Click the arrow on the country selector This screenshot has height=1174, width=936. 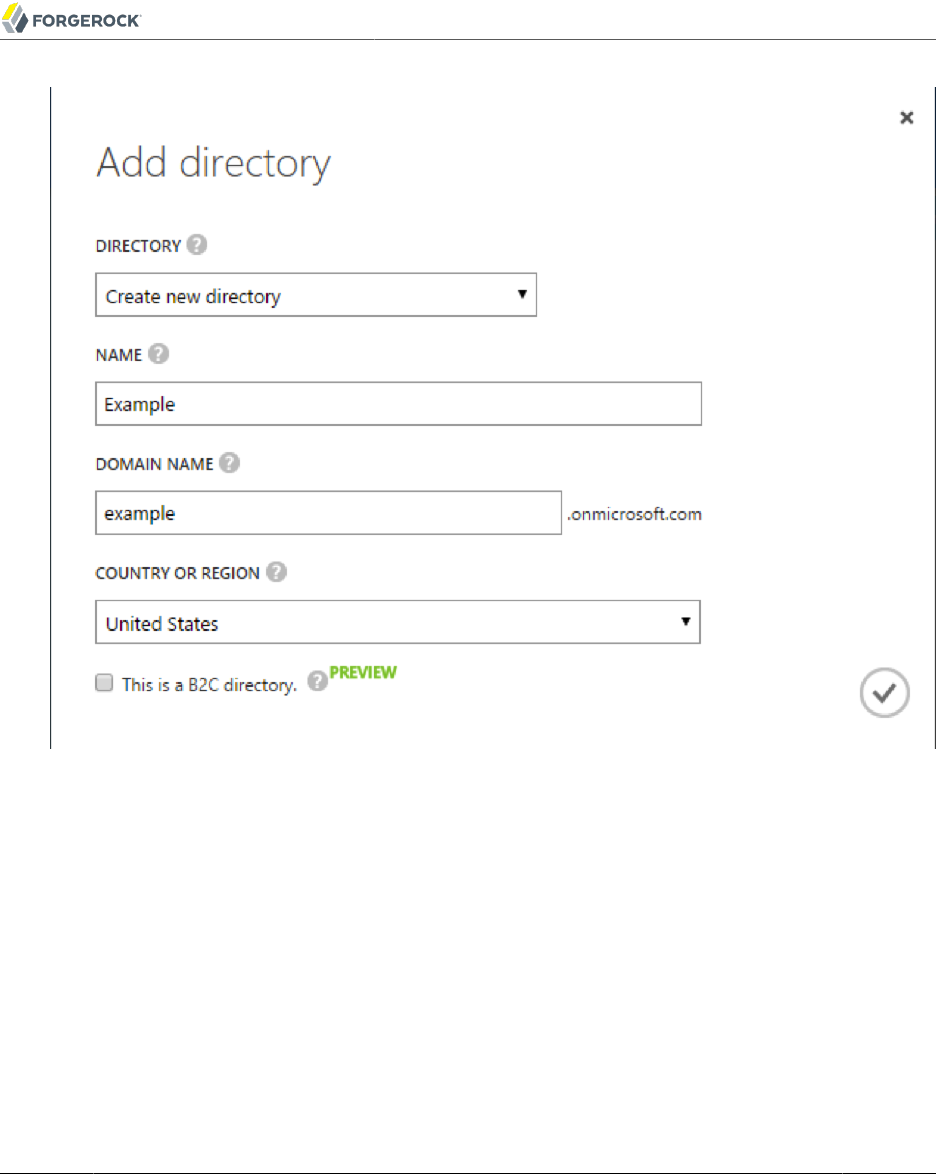[x=685, y=621]
